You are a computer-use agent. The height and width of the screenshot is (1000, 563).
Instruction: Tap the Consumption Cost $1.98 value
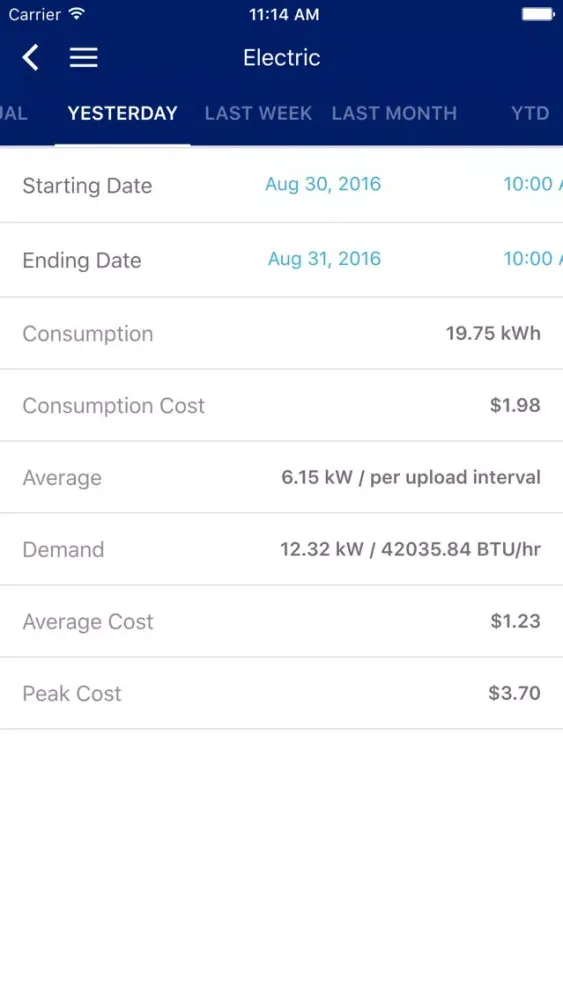pos(515,405)
